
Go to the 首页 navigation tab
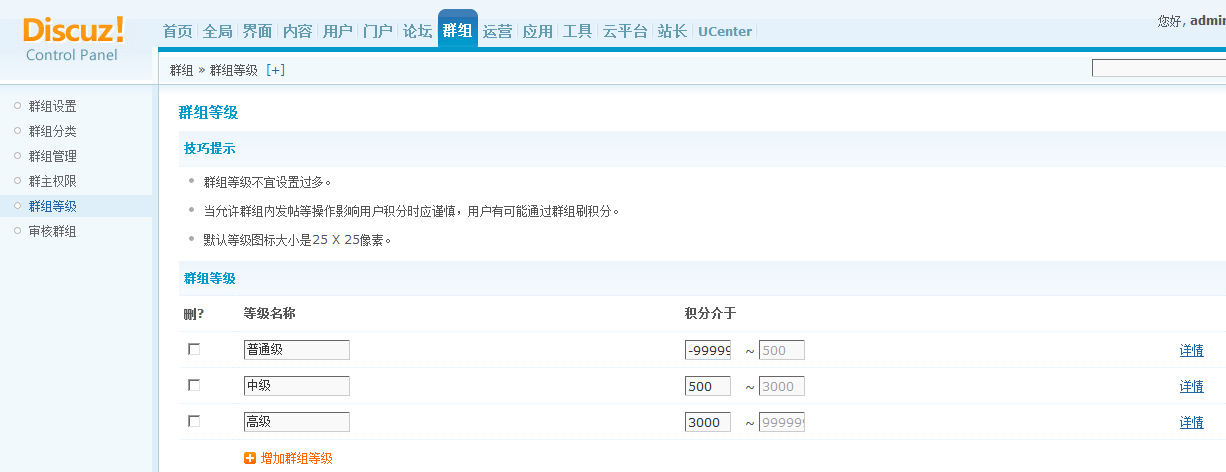[177, 31]
